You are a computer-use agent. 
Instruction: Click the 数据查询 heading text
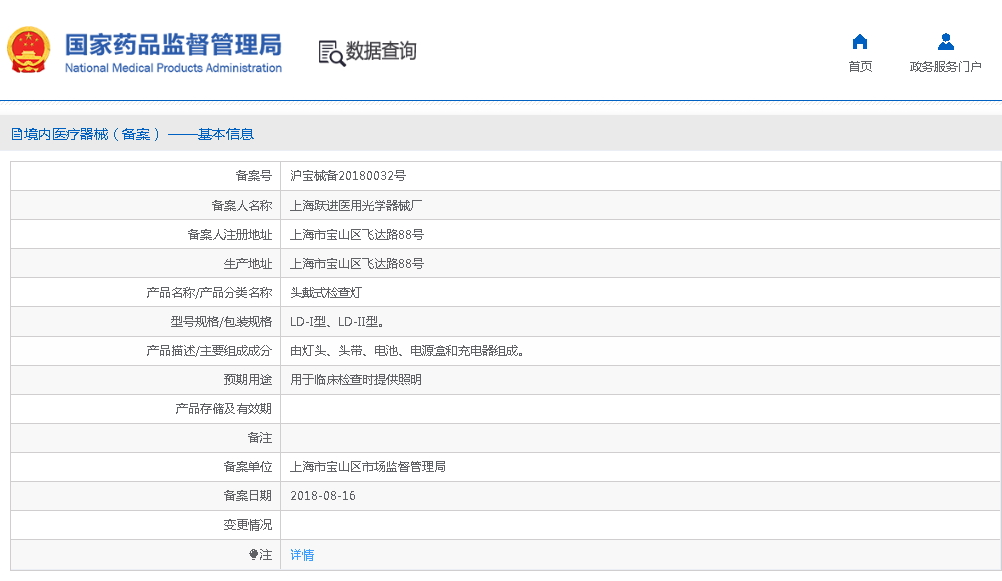pyautogui.click(x=381, y=51)
